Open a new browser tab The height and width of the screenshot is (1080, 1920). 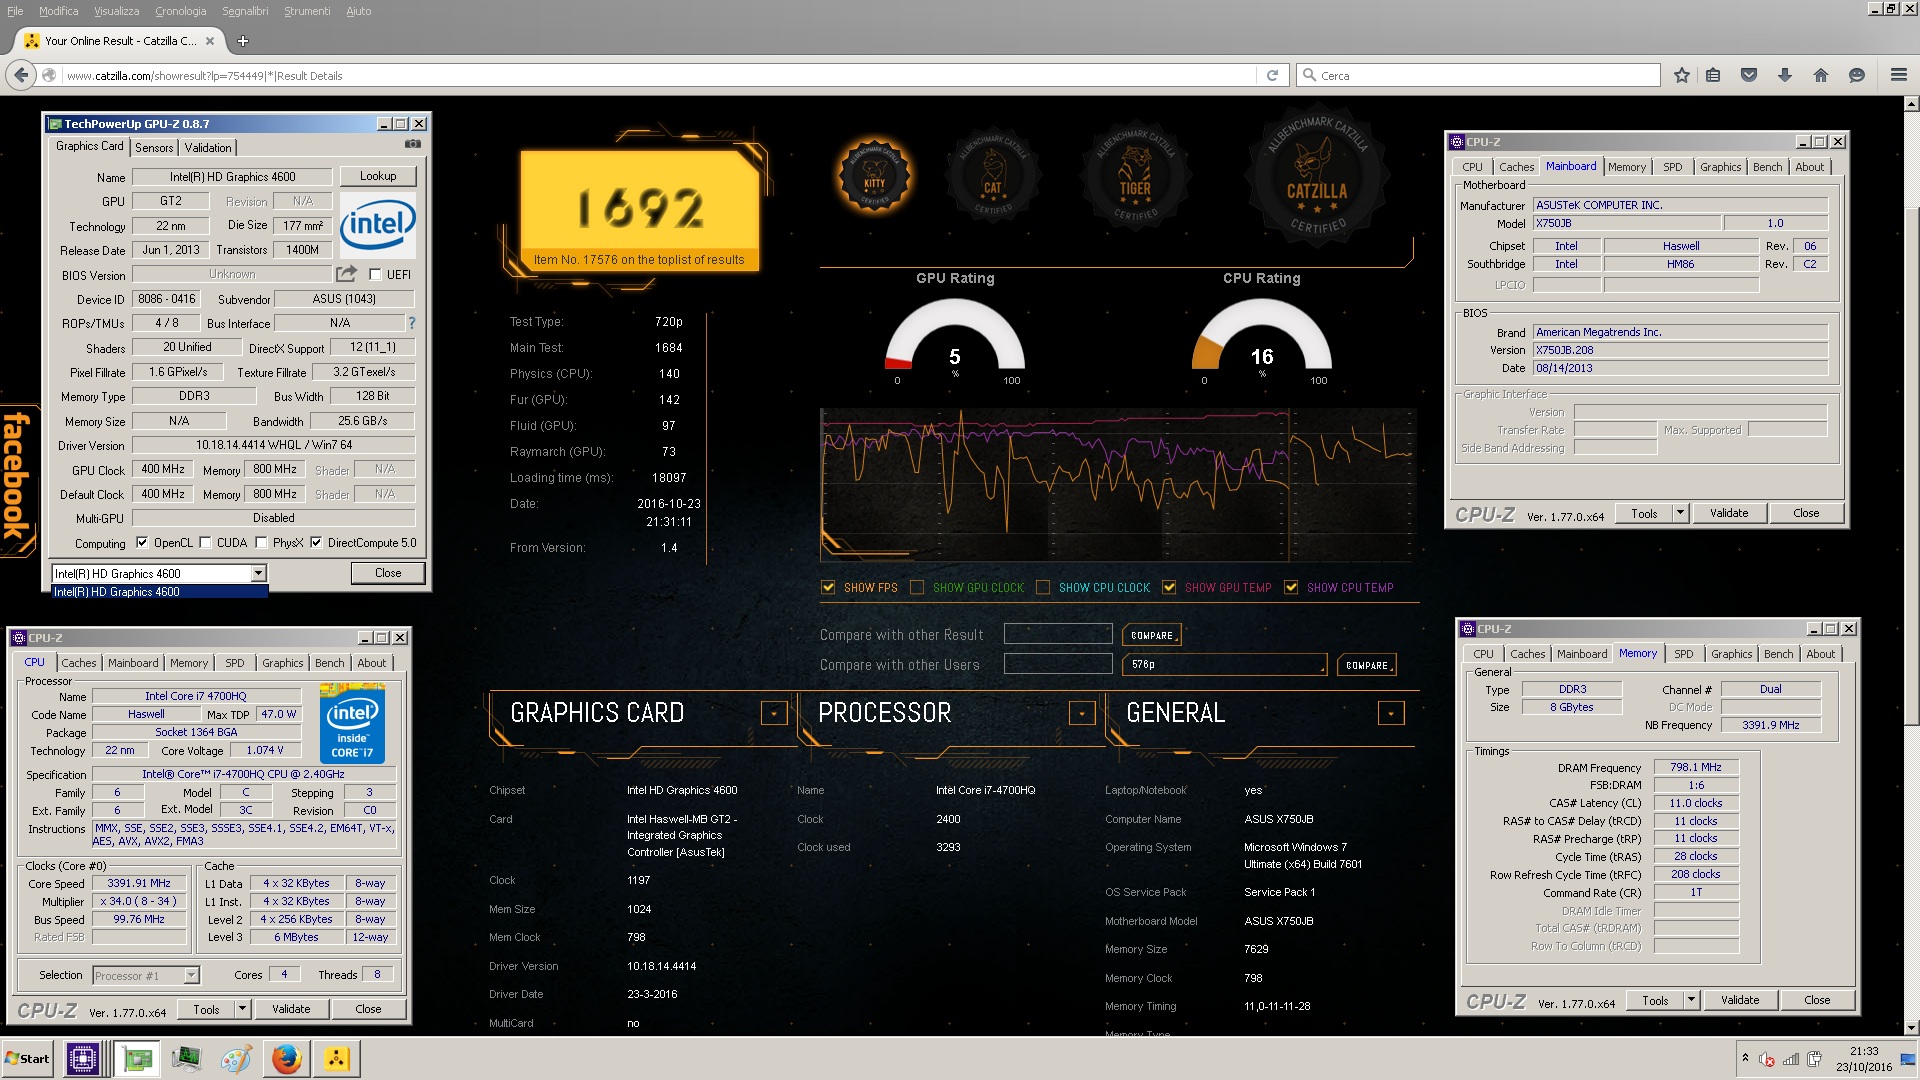(243, 41)
